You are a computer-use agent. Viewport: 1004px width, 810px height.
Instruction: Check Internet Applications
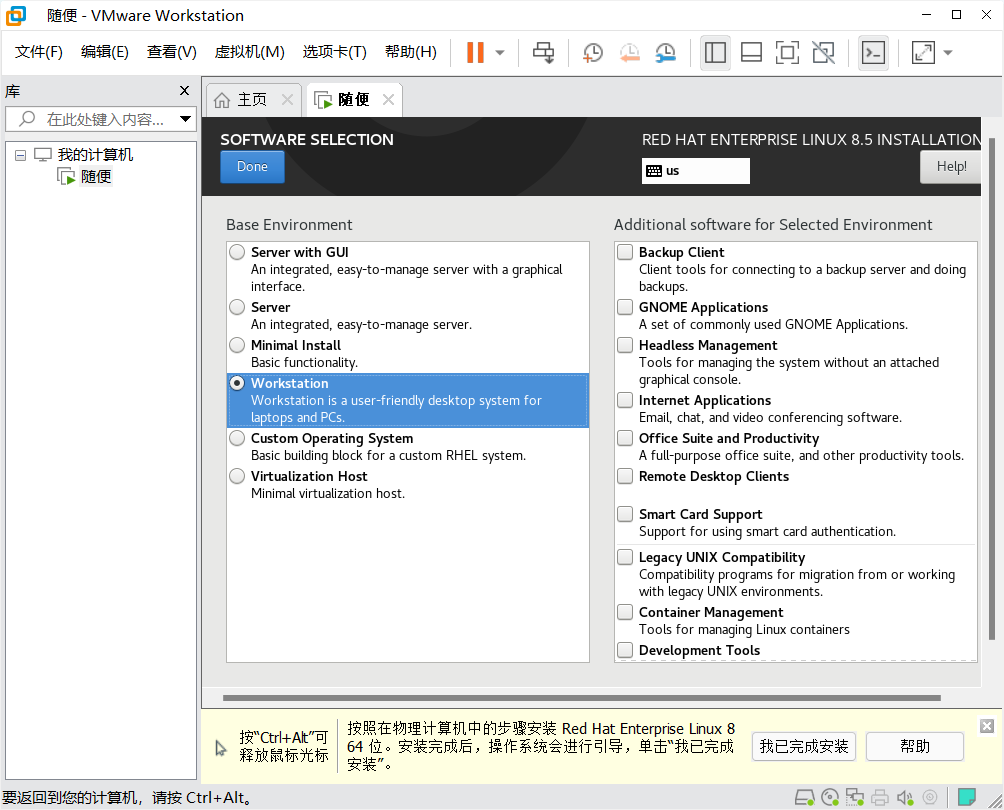click(625, 400)
